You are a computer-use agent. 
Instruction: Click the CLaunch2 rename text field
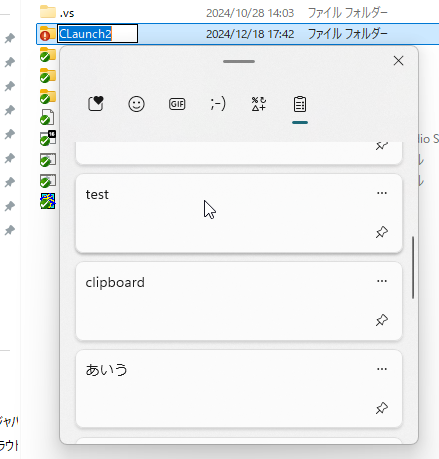97,34
